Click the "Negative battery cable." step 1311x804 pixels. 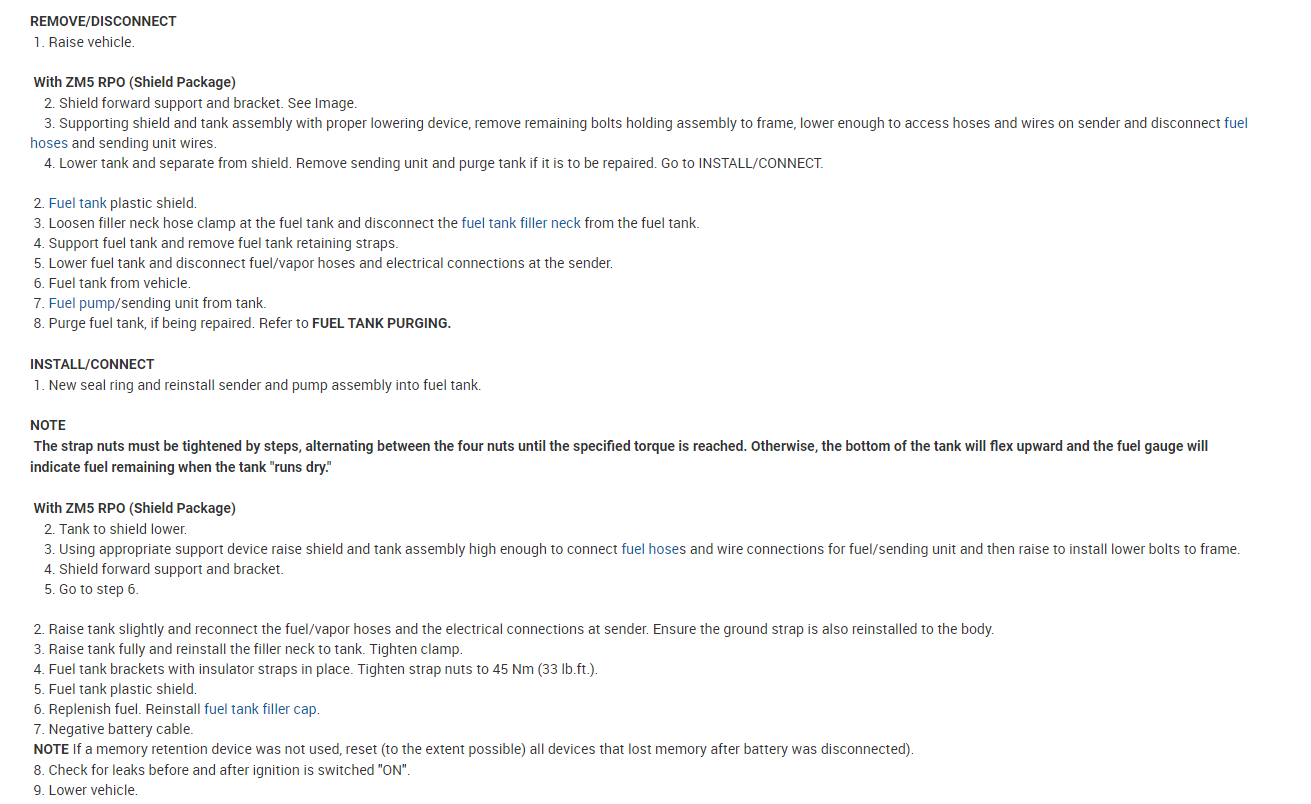point(121,729)
